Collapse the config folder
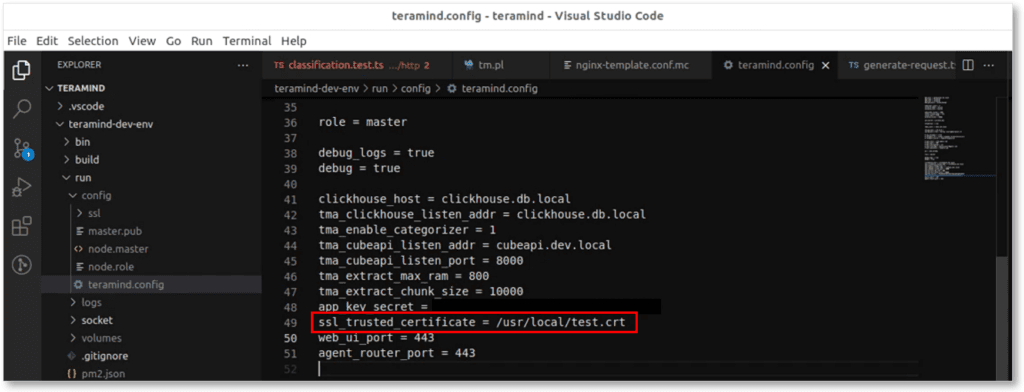The height and width of the screenshot is (392, 1024). click(72, 195)
